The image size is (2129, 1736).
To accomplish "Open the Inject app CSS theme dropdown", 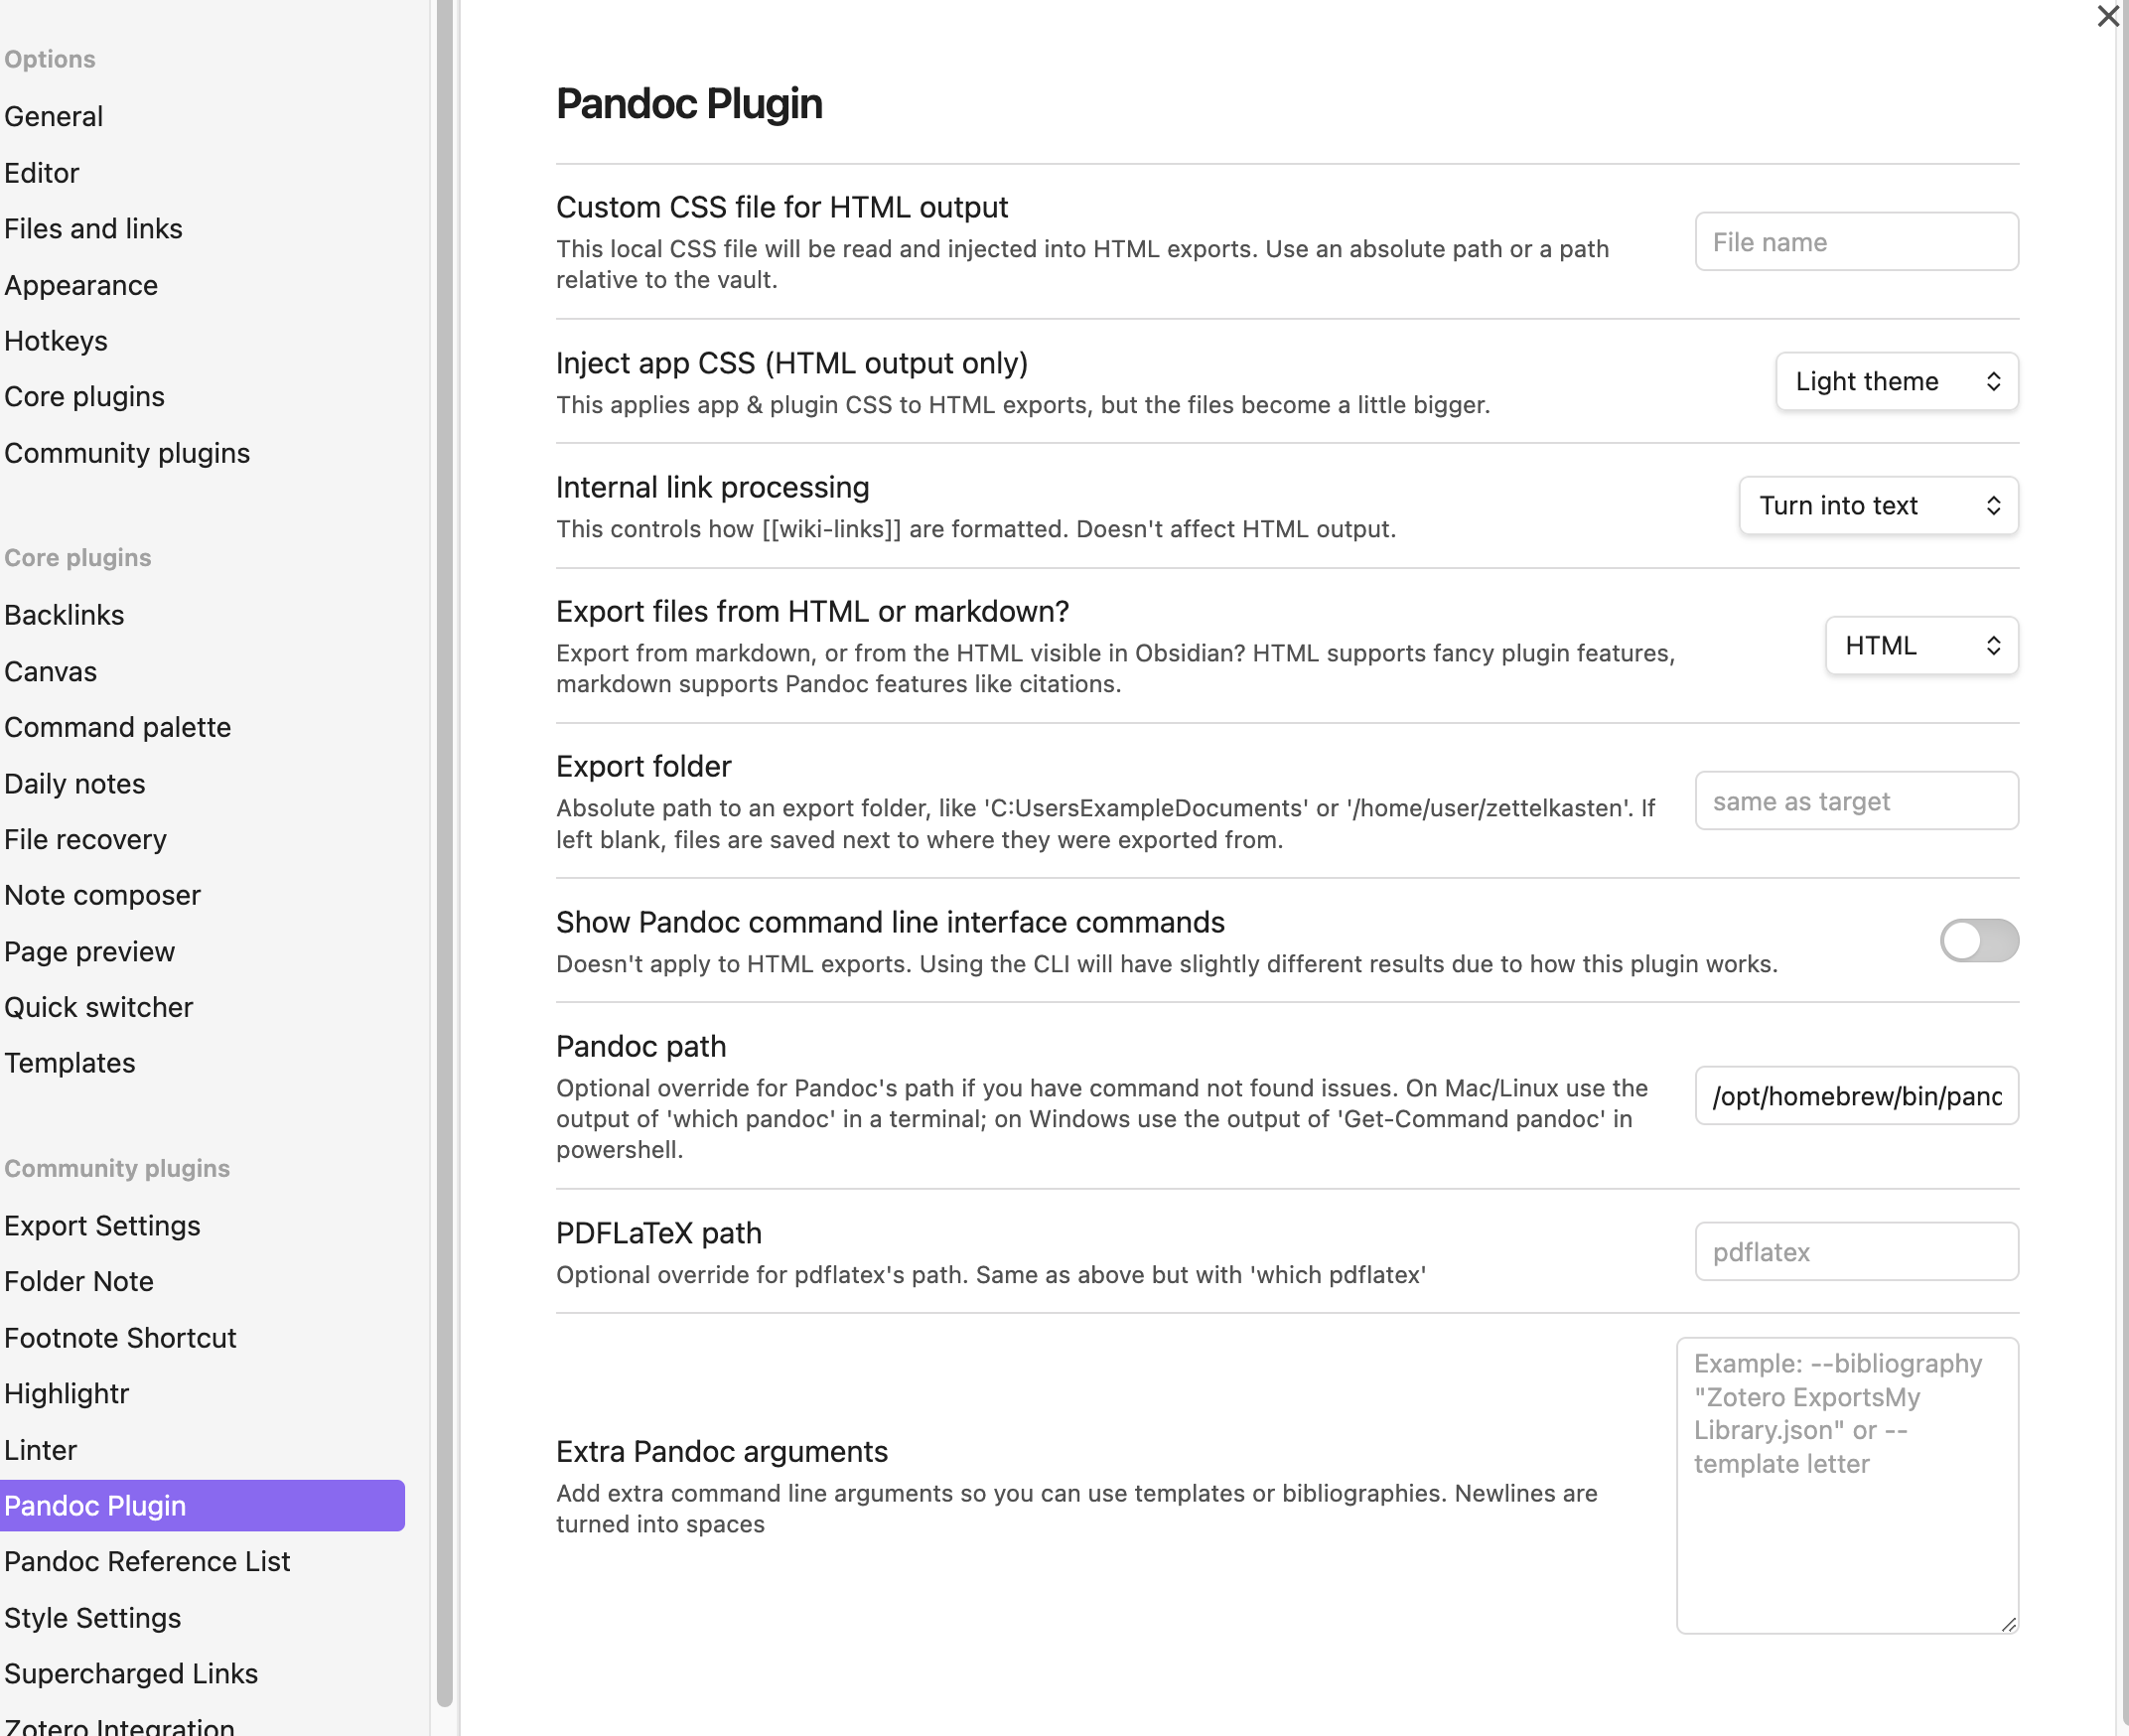I will click(x=1896, y=381).
